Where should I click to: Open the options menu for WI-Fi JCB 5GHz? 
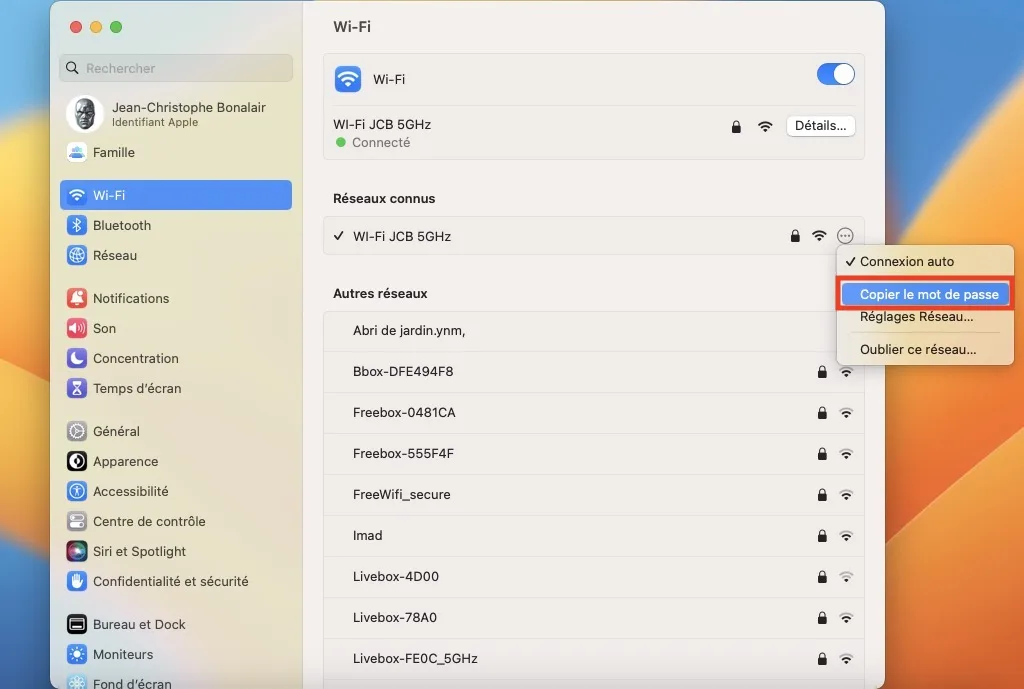(x=845, y=236)
